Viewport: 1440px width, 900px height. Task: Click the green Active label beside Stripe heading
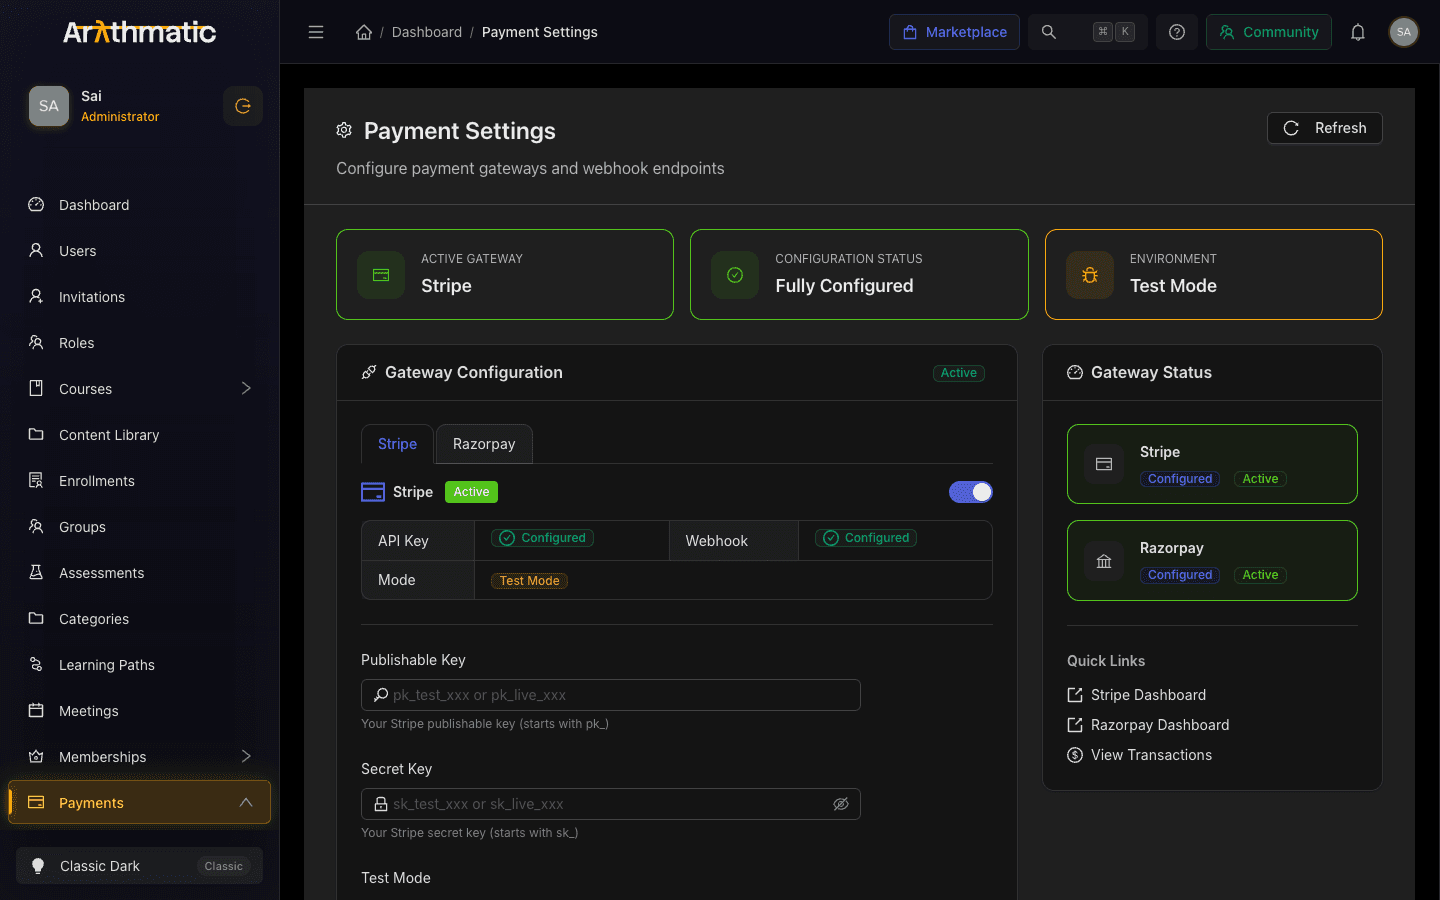(471, 492)
